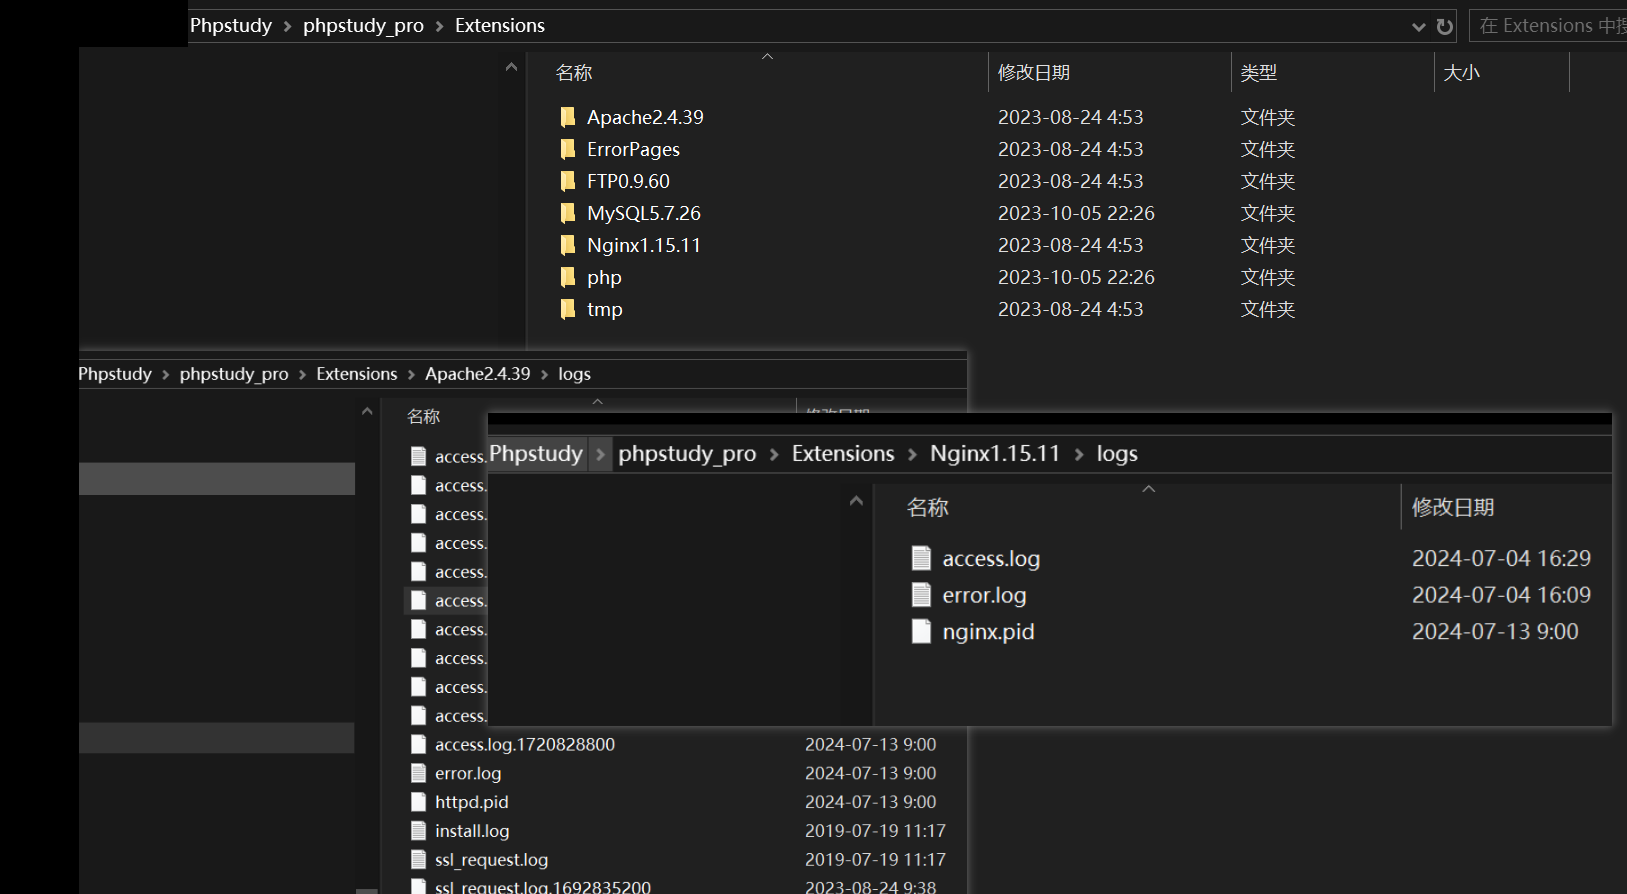Viewport: 1627px width, 894px height.
Task: Open the MySQL5.7.26 folder icon
Action: click(568, 213)
